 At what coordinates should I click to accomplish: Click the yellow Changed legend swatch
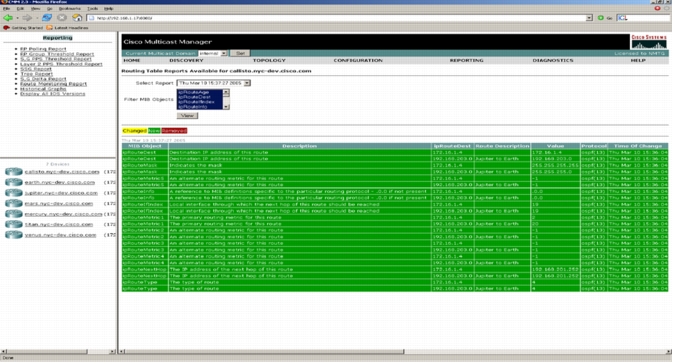tap(135, 131)
